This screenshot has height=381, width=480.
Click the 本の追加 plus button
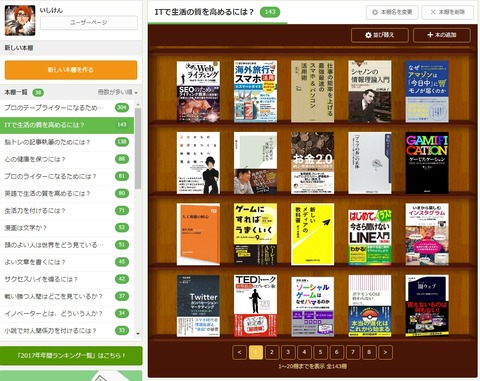point(442,35)
